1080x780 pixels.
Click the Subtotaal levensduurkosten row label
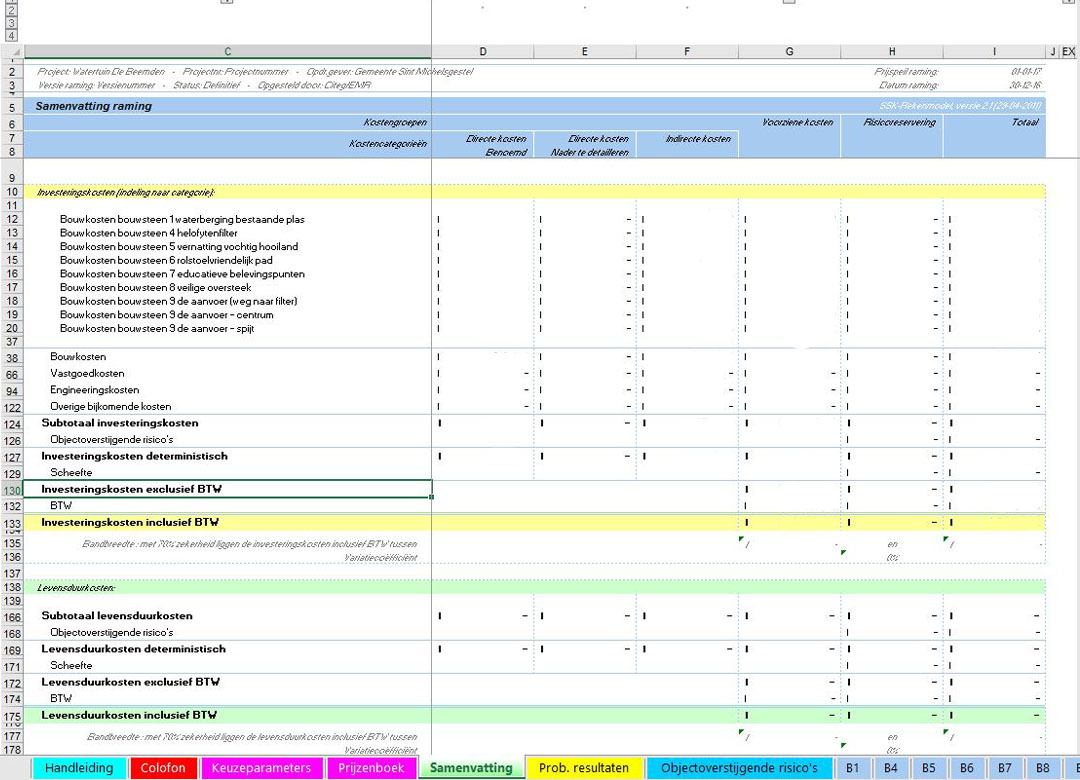(117, 616)
